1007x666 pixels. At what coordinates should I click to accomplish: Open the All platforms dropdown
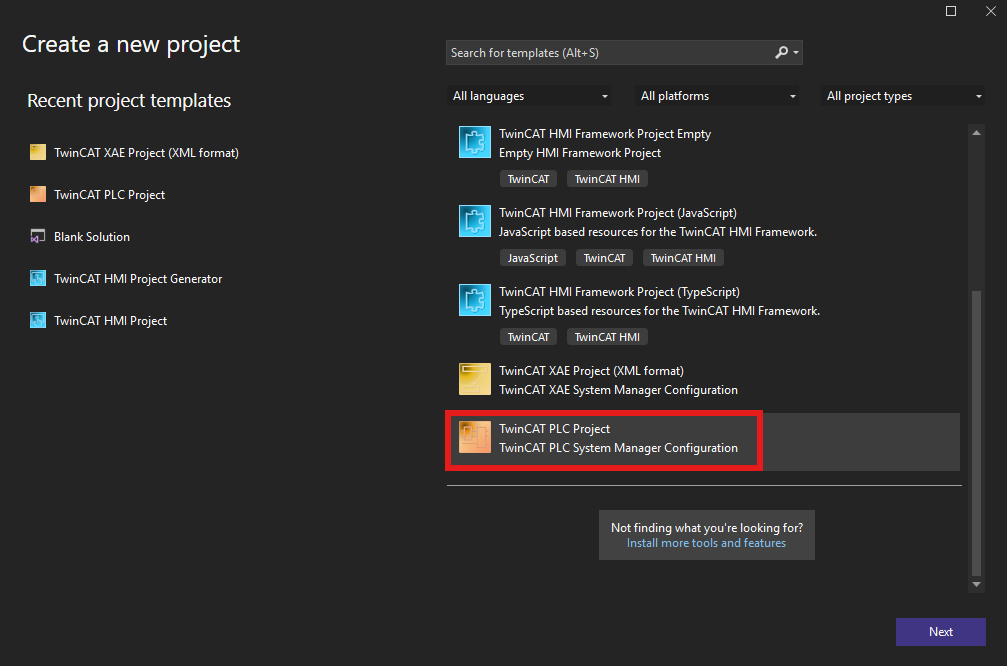(717, 96)
